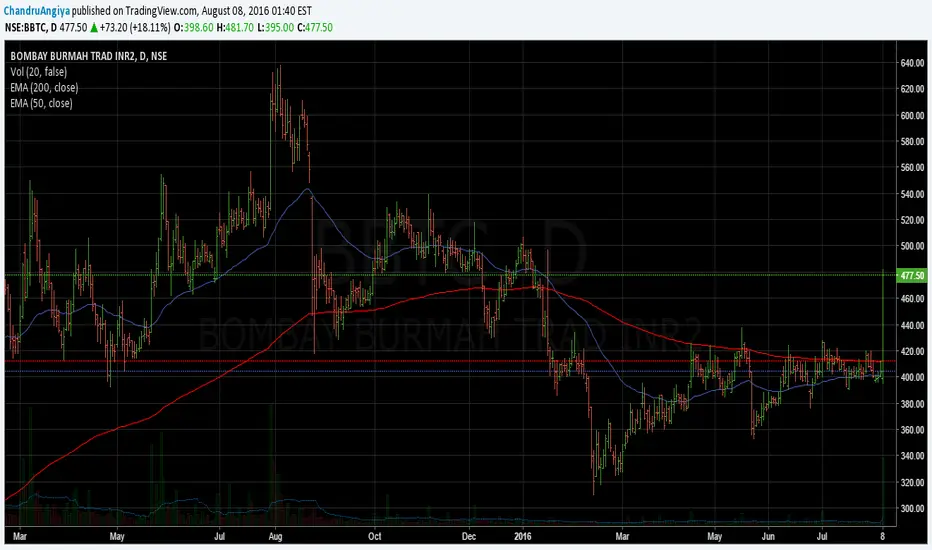Open the ChandruAngiya author link

(37, 11)
